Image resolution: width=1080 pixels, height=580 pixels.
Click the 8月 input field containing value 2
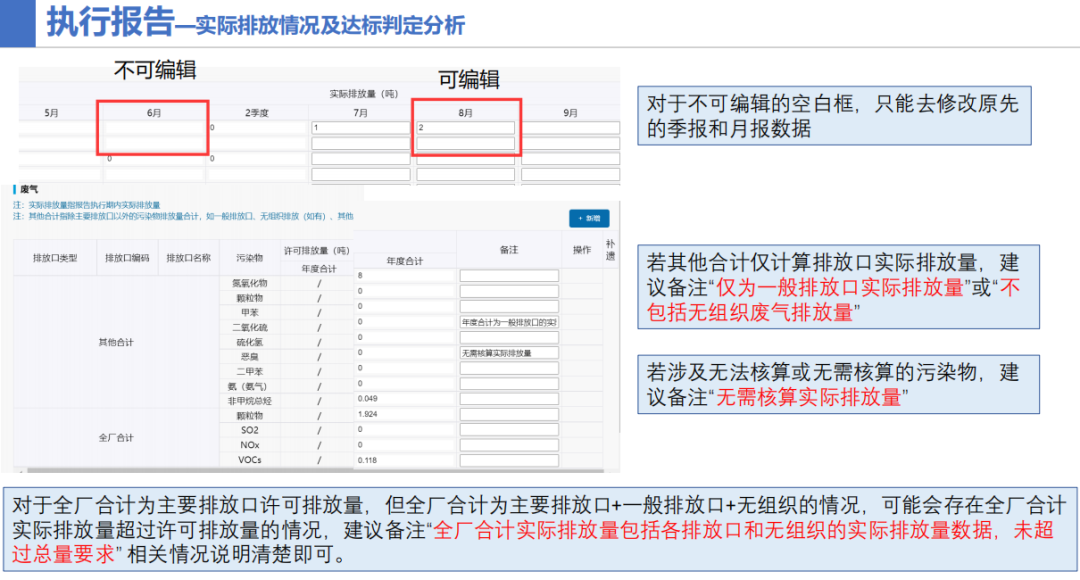tap(465, 128)
